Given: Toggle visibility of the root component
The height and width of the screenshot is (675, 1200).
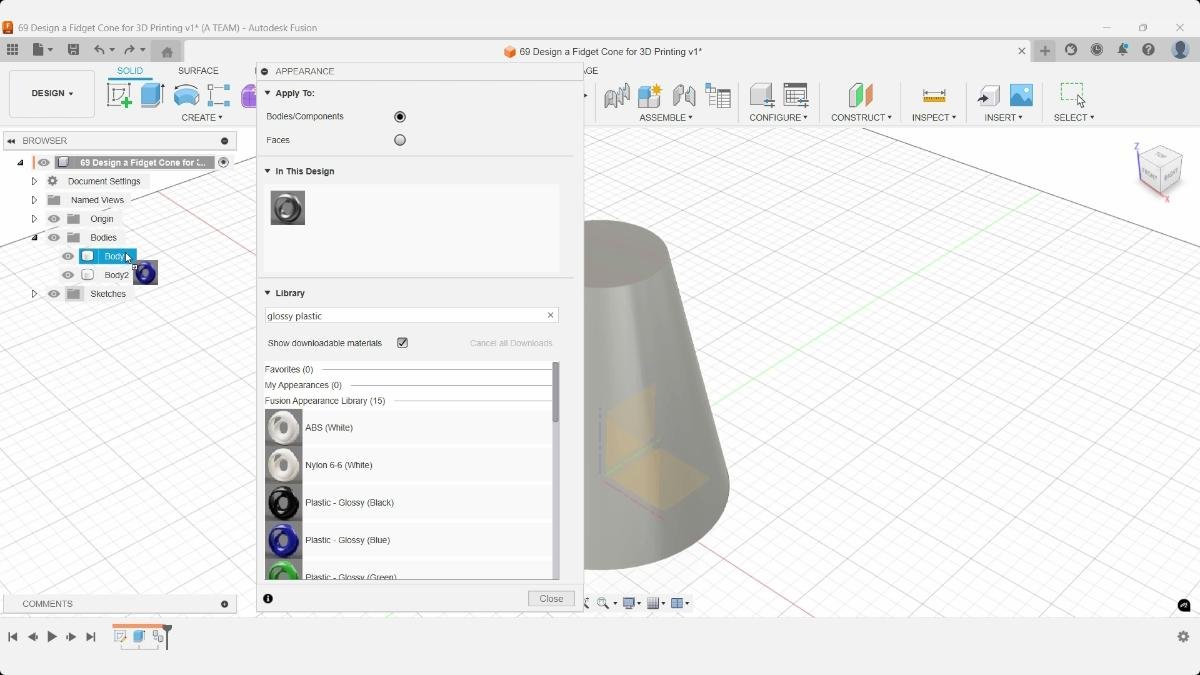Looking at the screenshot, I should point(43,162).
